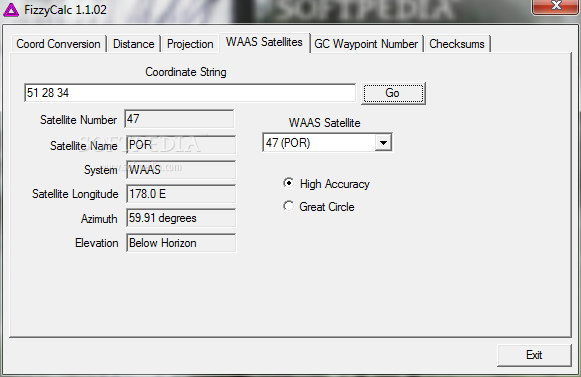The height and width of the screenshot is (377, 581).
Task: Click the Exit button
Action: click(x=534, y=355)
